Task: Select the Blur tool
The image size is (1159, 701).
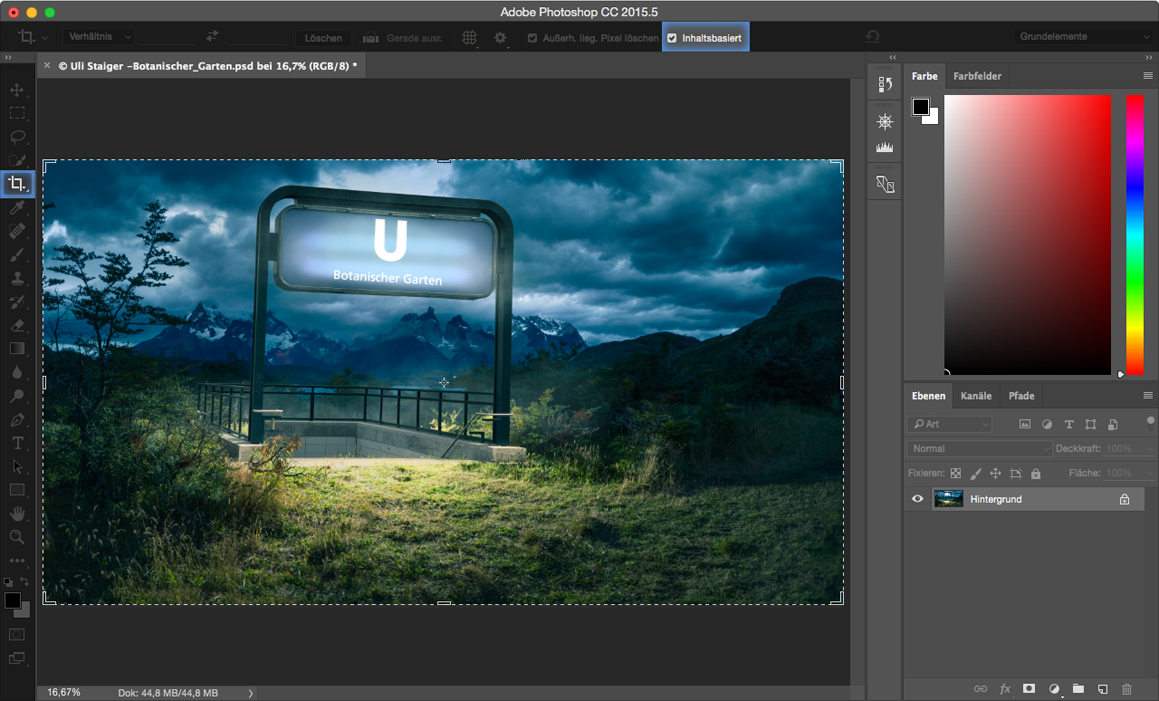Action: tap(16, 372)
